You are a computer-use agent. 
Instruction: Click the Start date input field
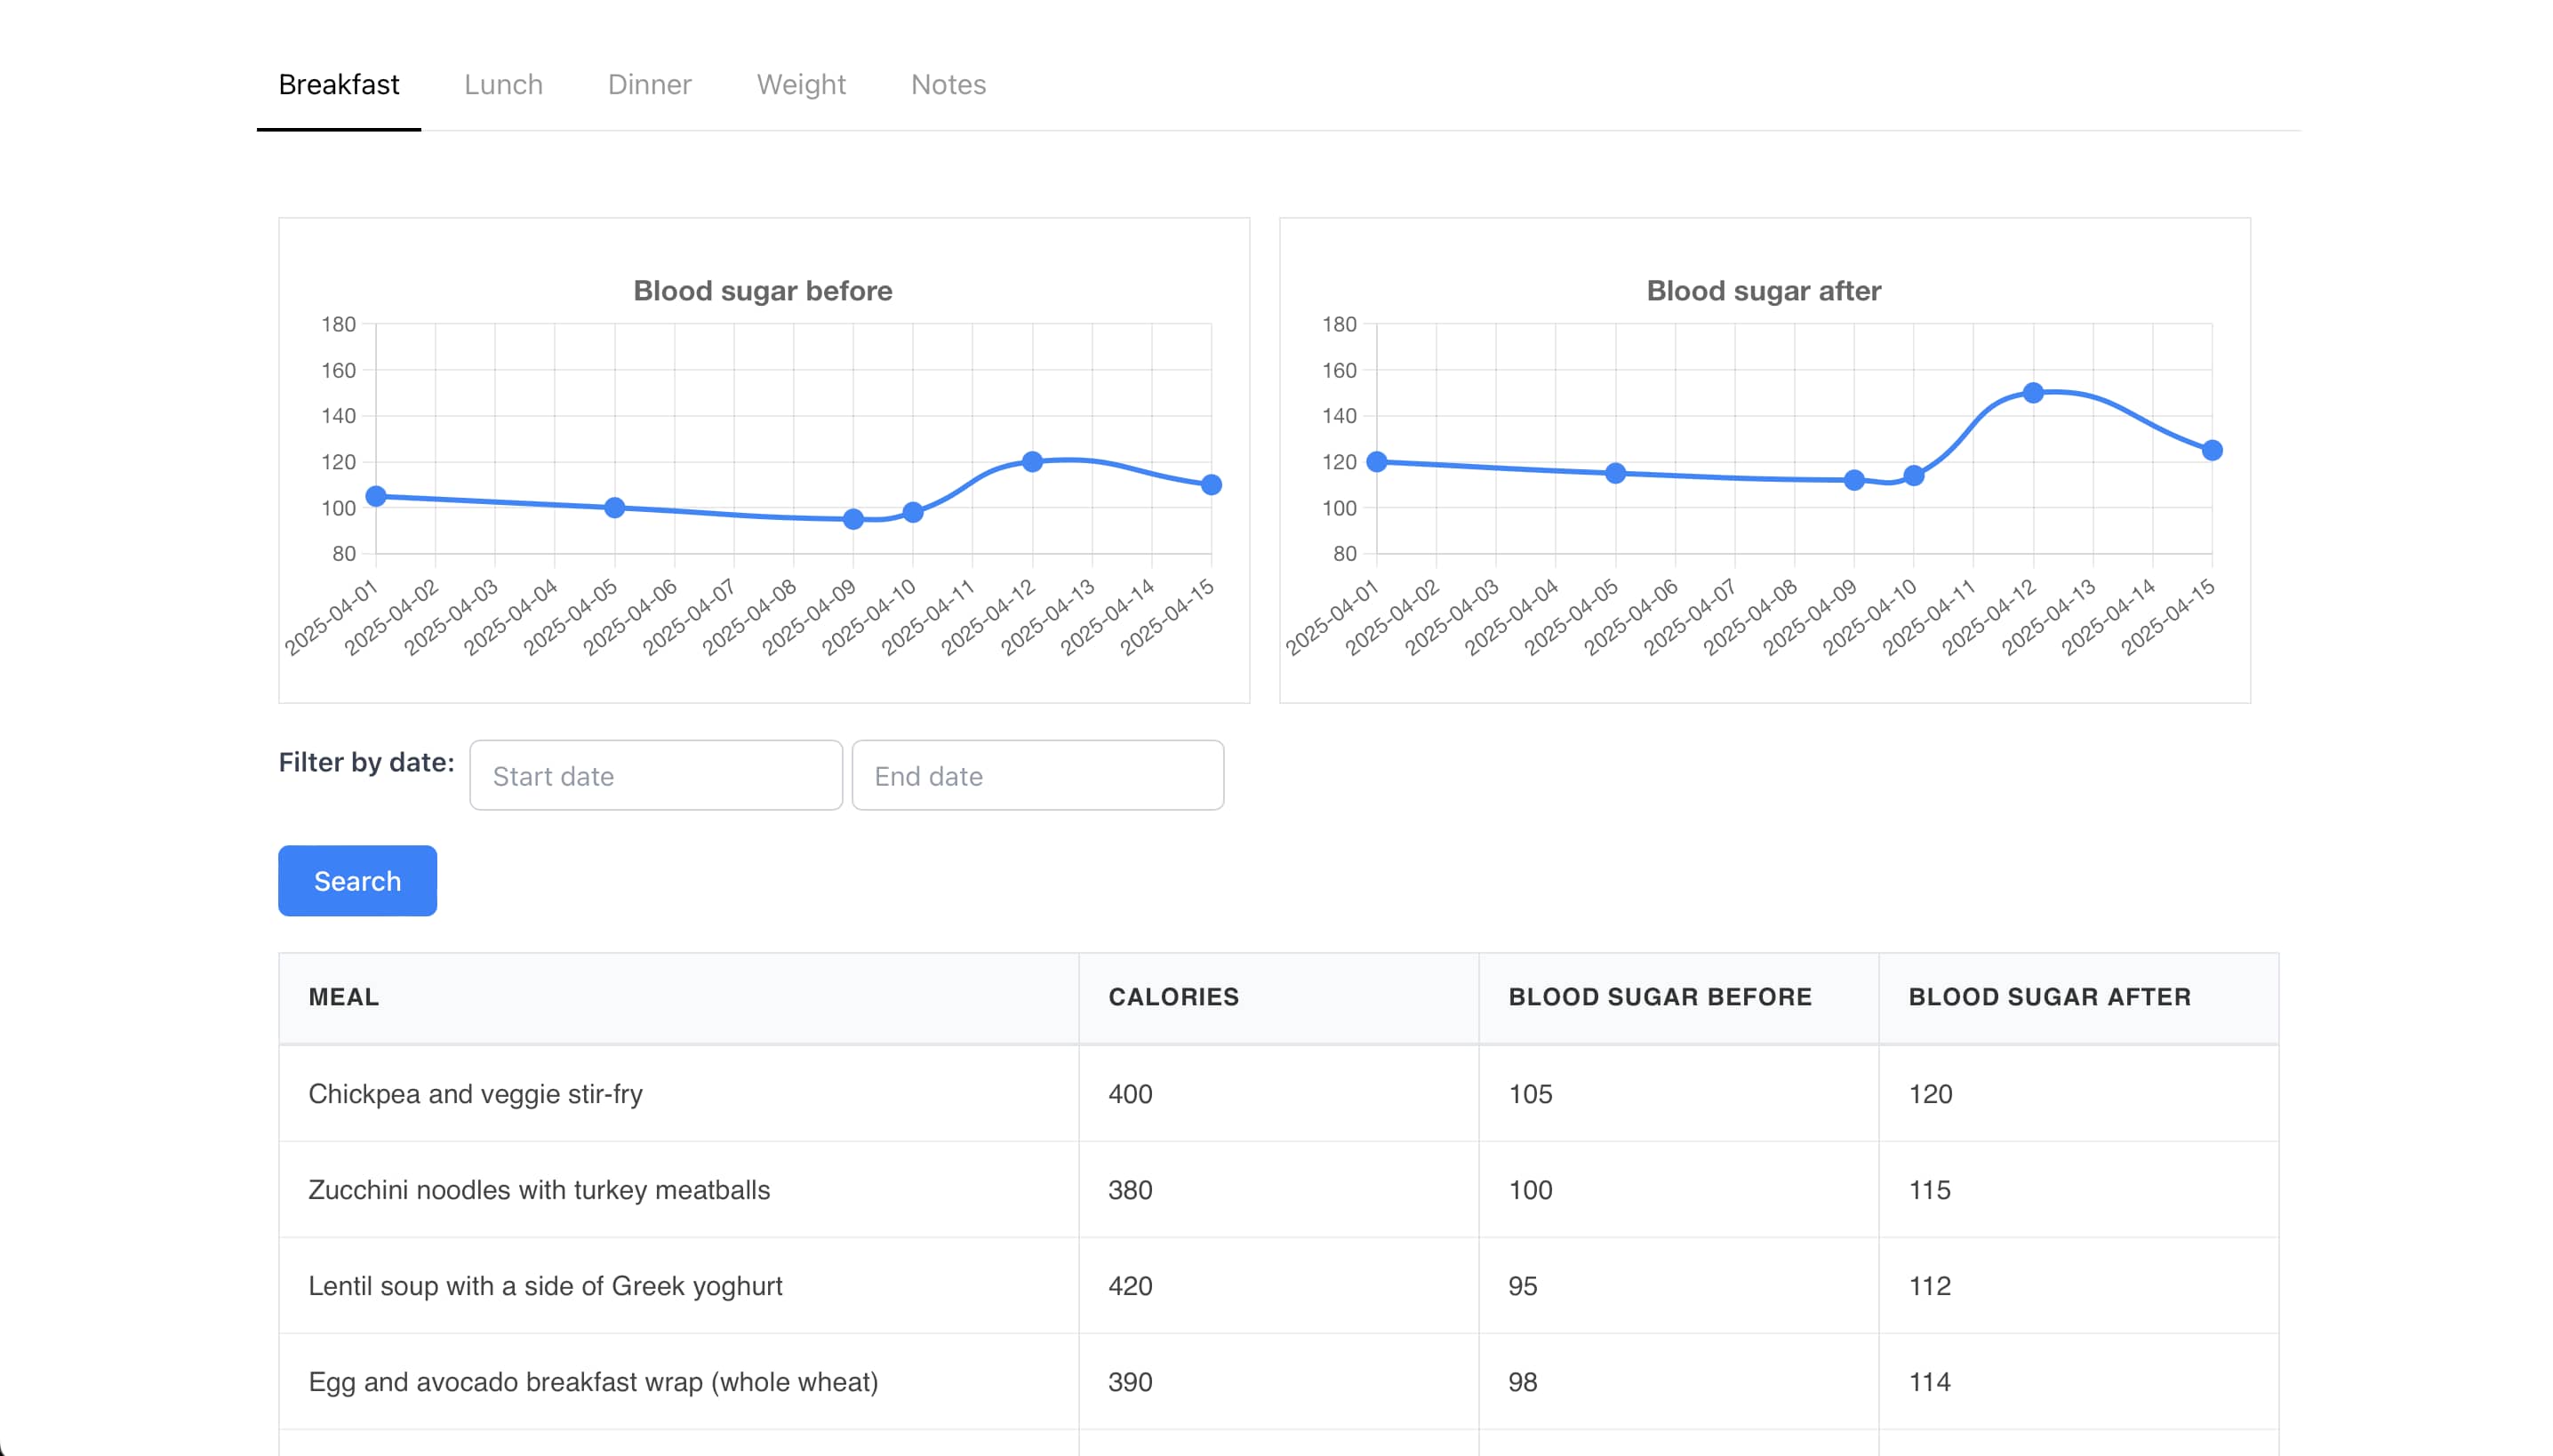tap(655, 775)
